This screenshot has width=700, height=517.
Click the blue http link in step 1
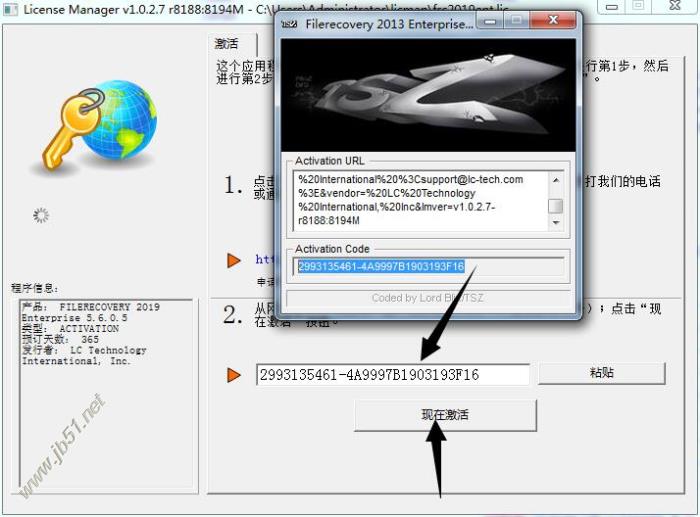(265, 259)
